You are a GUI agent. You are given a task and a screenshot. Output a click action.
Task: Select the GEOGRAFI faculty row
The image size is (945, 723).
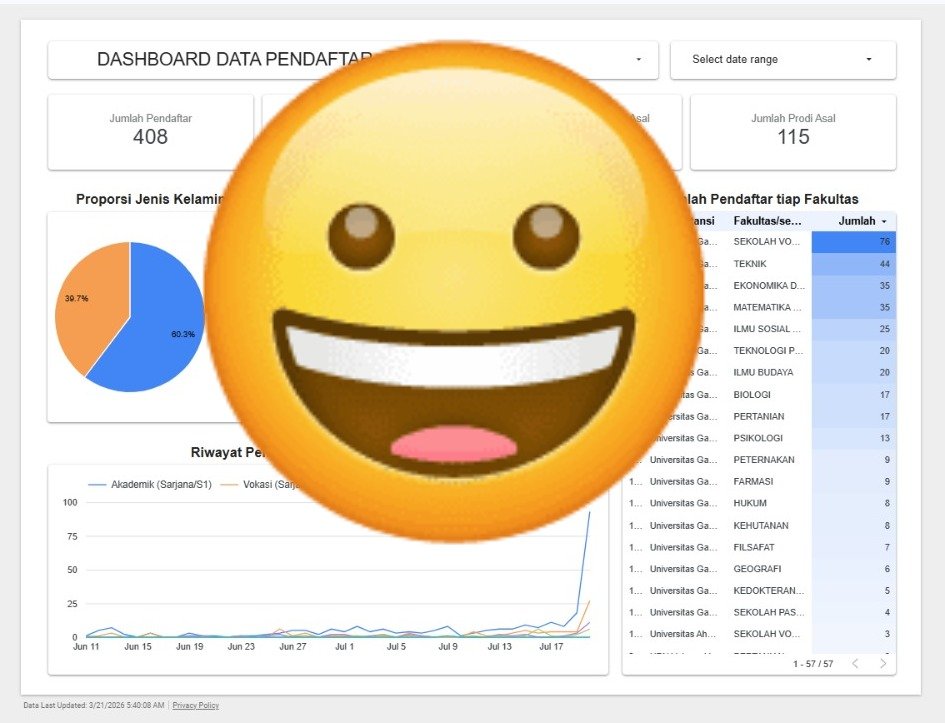coord(759,569)
